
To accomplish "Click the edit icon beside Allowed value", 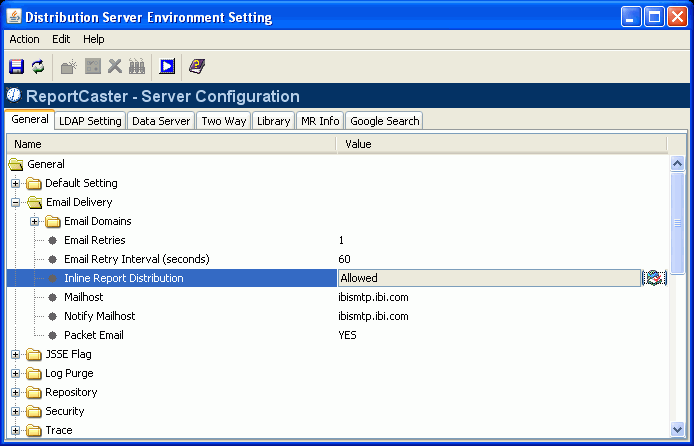I will tap(654, 278).
